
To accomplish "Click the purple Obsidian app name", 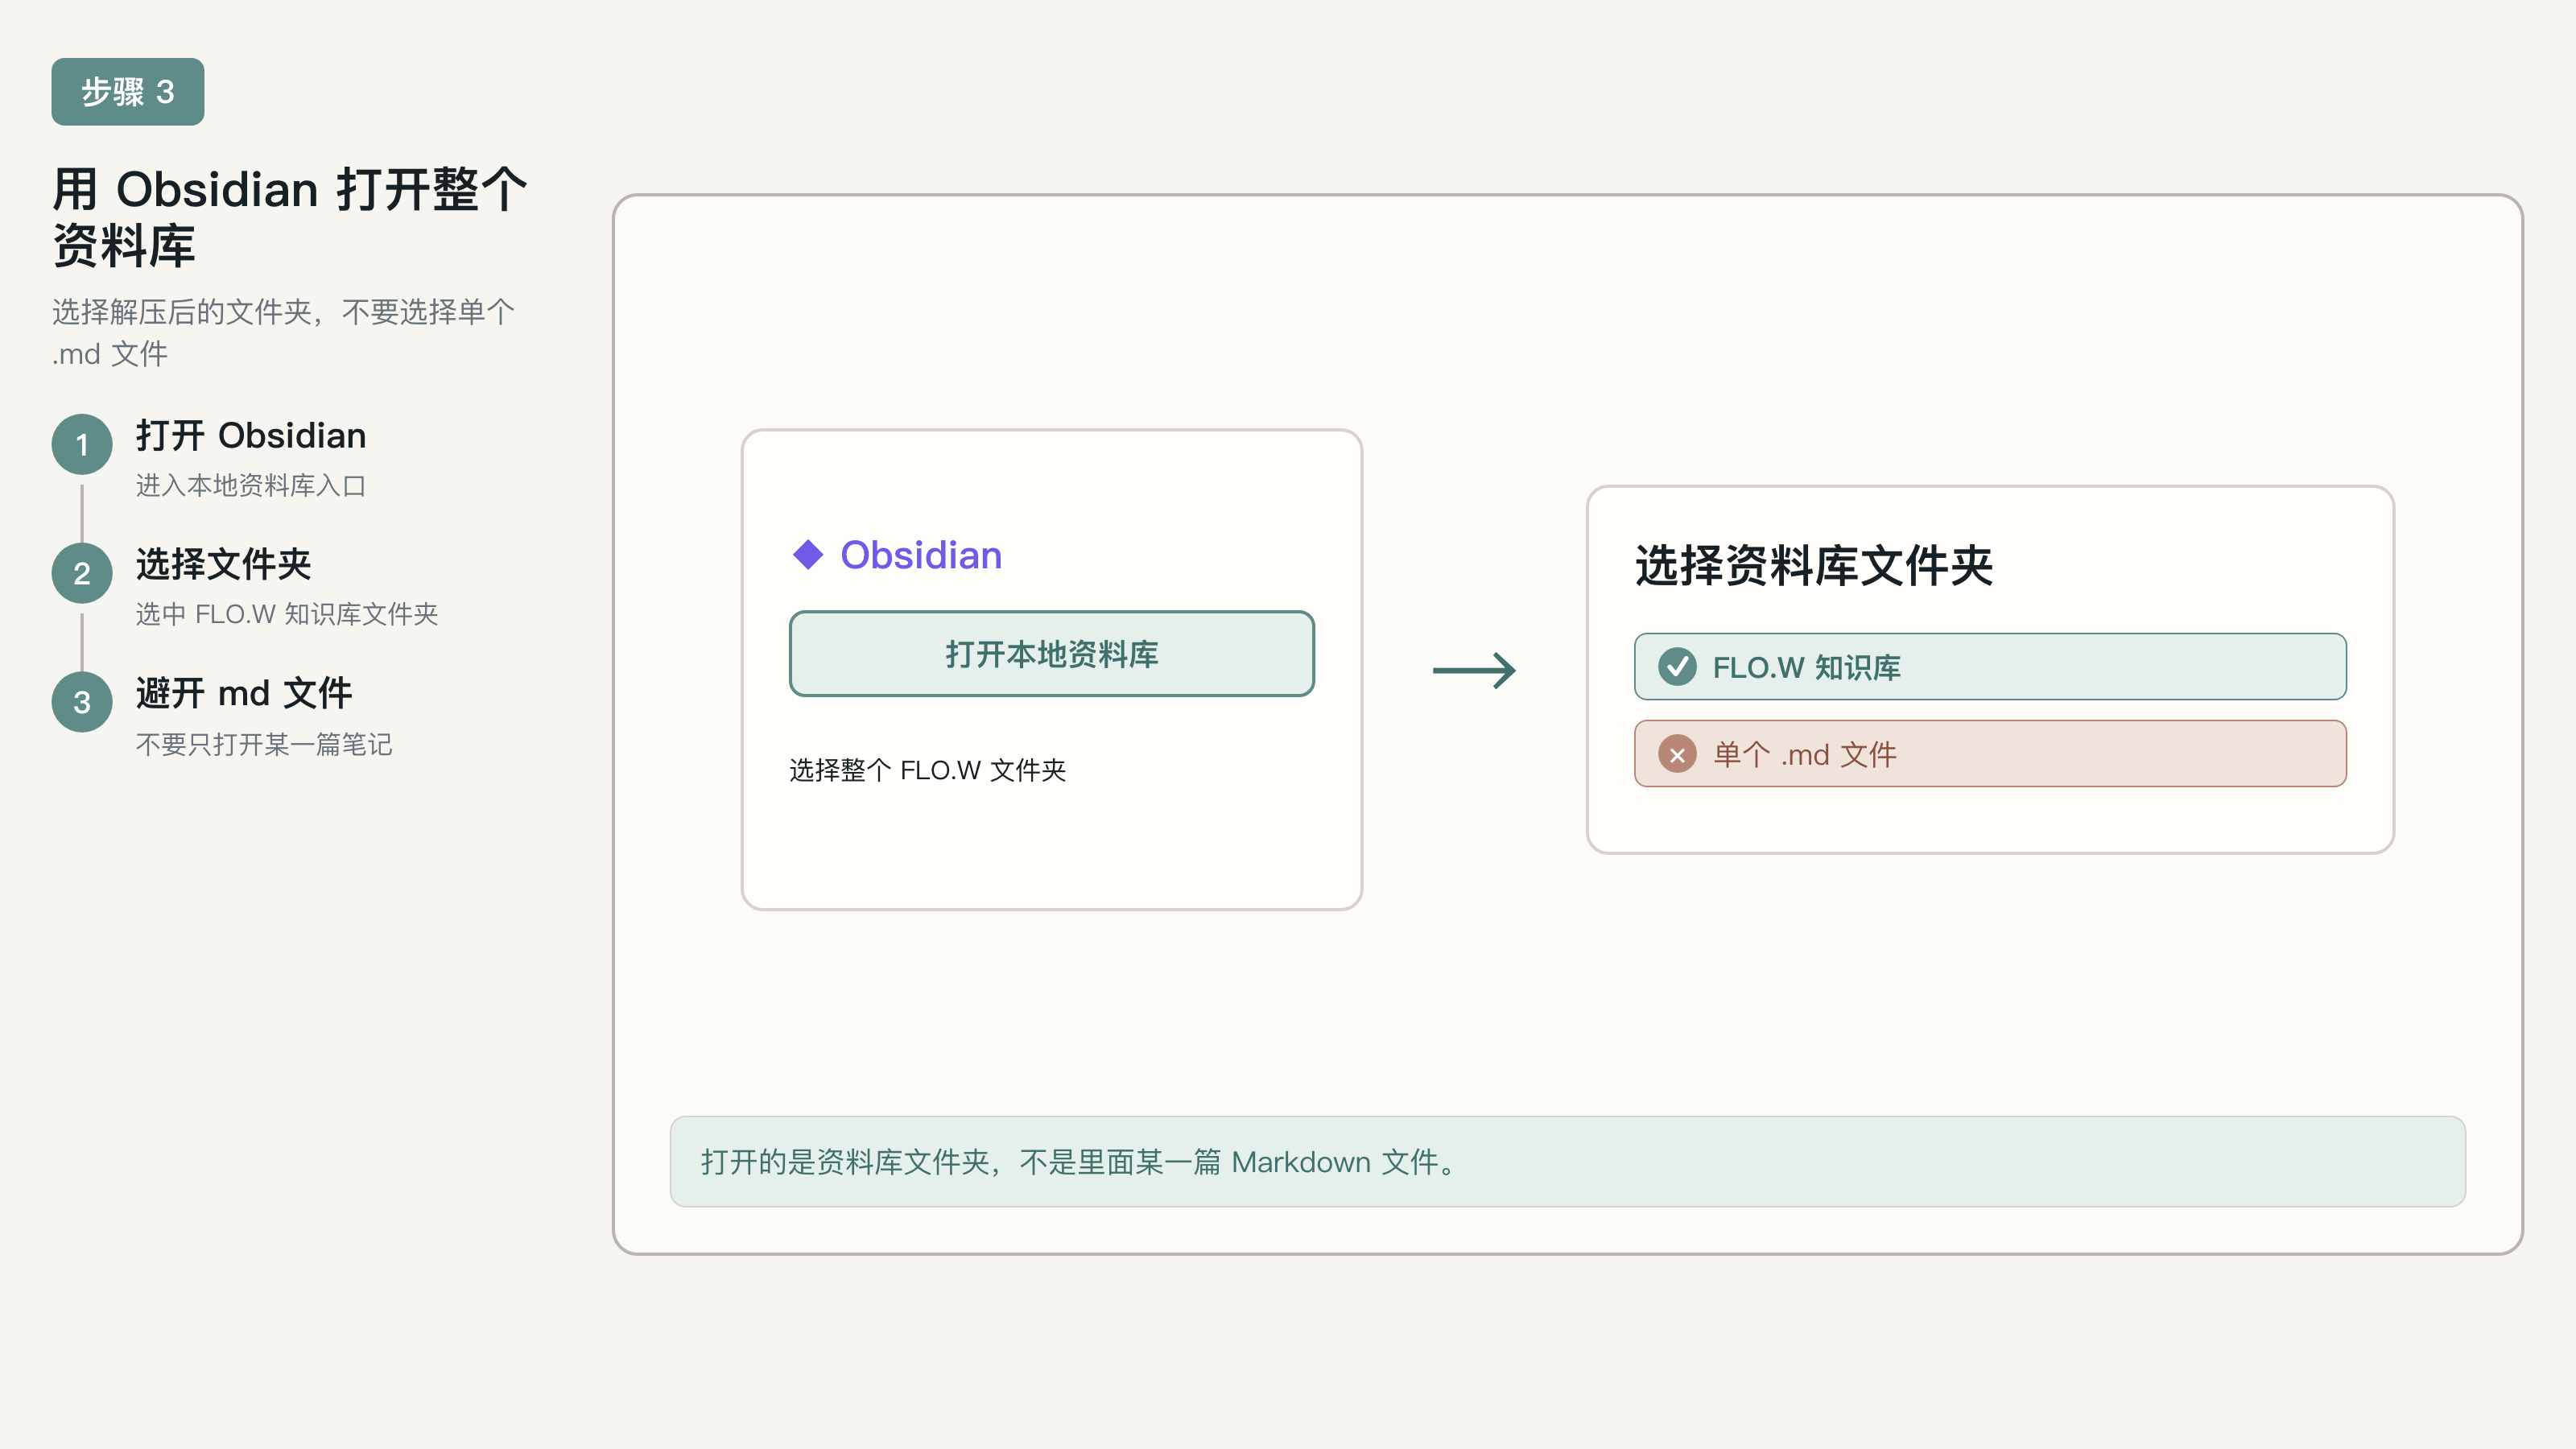I will 921,555.
